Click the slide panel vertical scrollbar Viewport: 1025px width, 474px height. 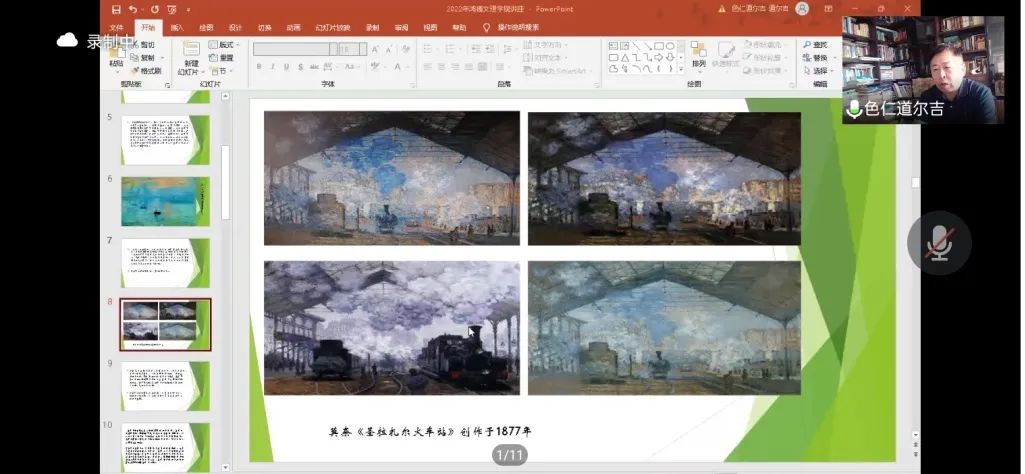point(225,180)
